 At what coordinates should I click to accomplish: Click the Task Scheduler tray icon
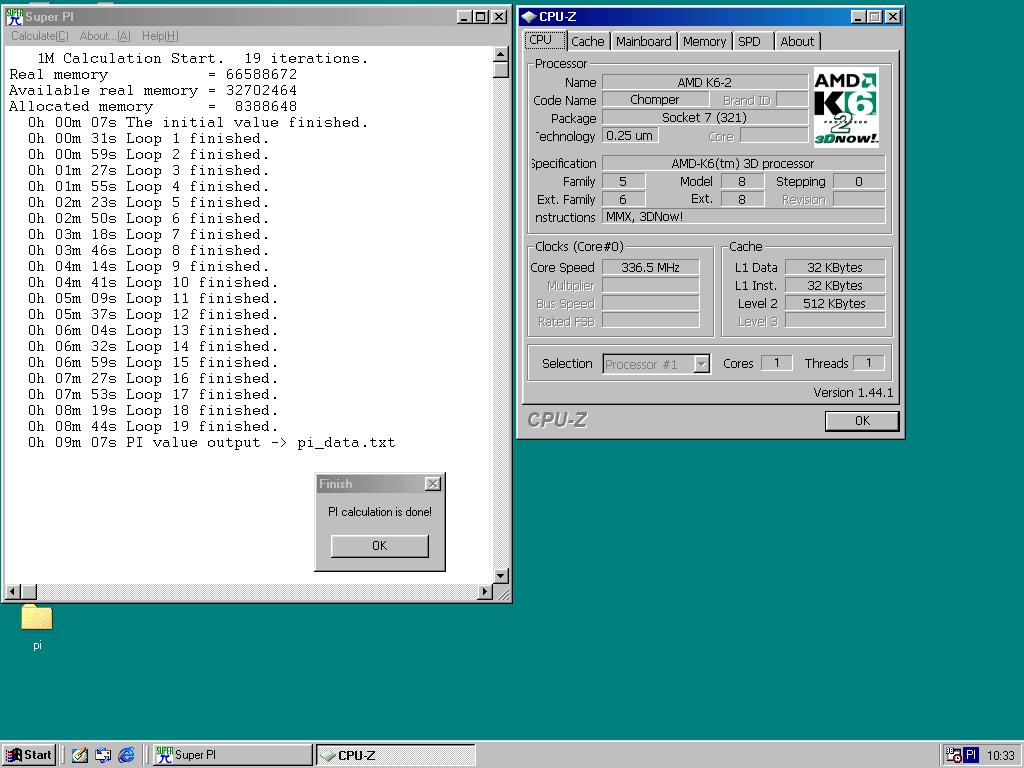[x=953, y=755]
